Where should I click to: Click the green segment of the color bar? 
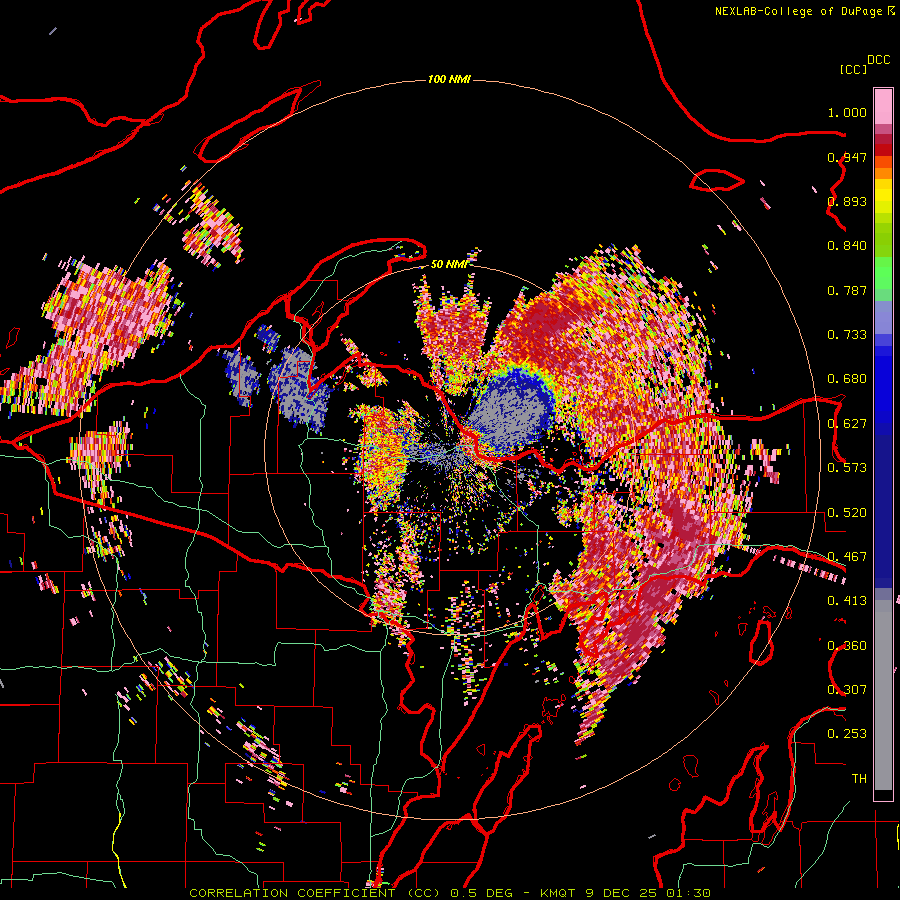[883, 273]
